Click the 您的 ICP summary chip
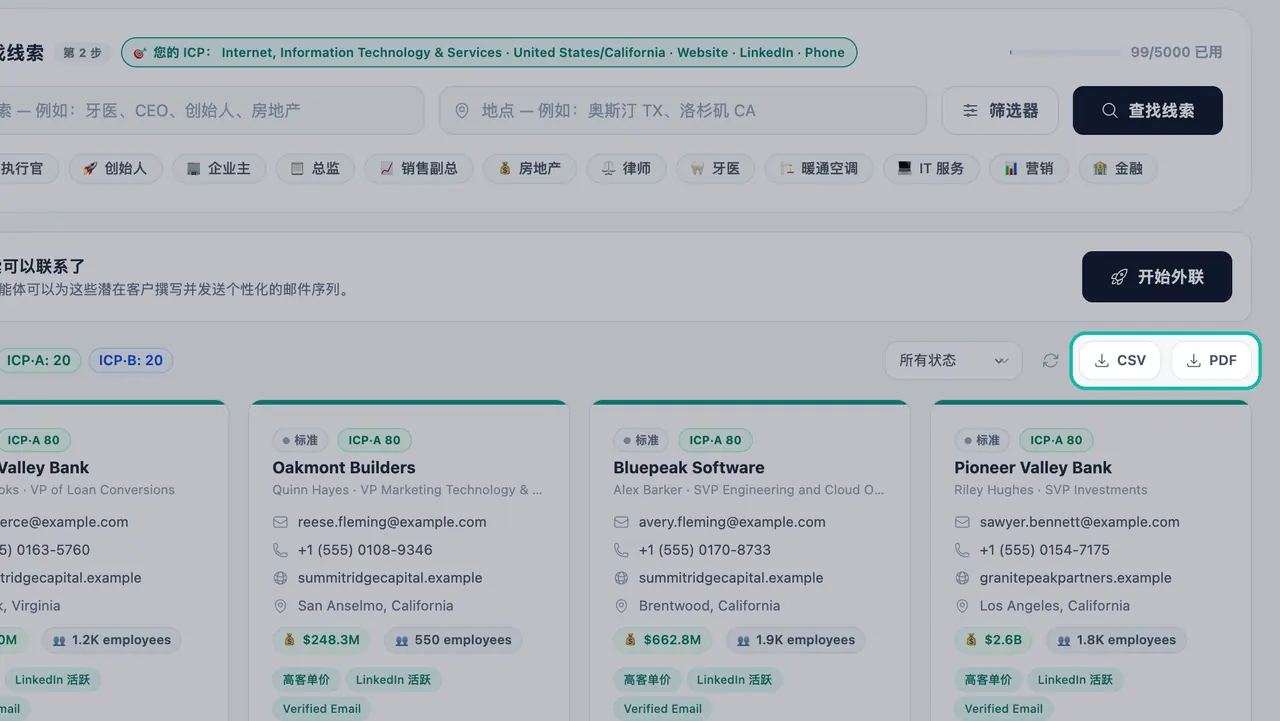The image size is (1280, 721). click(489, 53)
